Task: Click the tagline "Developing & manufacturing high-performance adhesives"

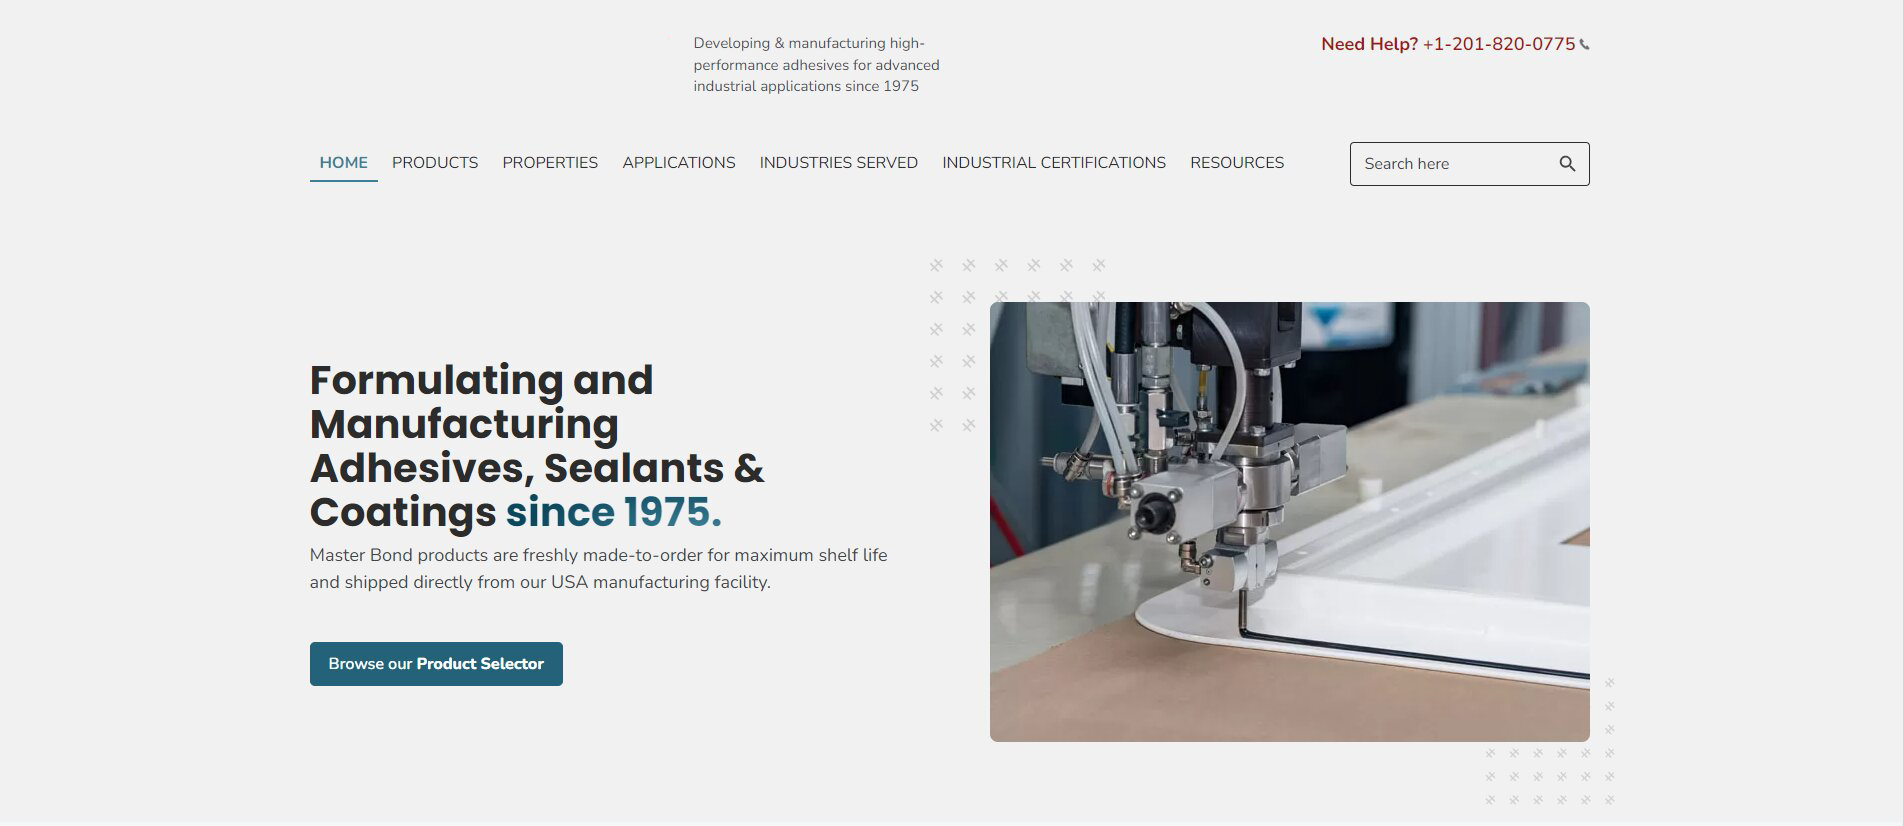Action: (x=816, y=65)
